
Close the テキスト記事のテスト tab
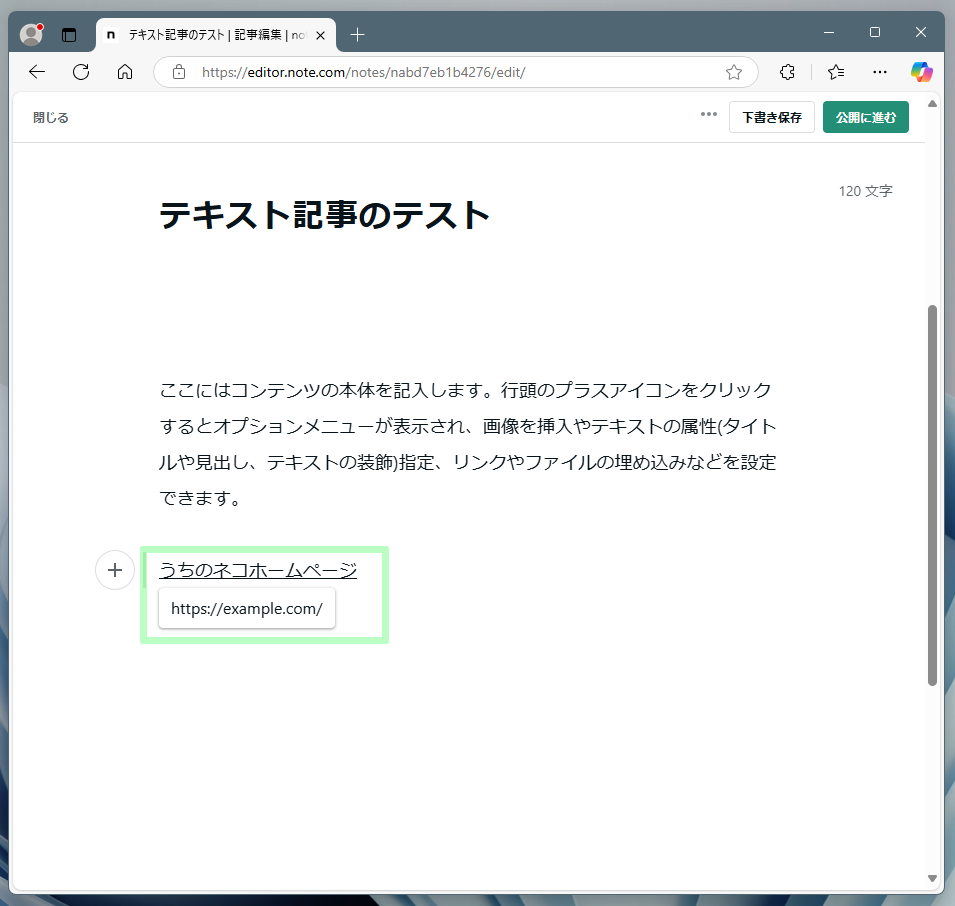tap(320, 35)
